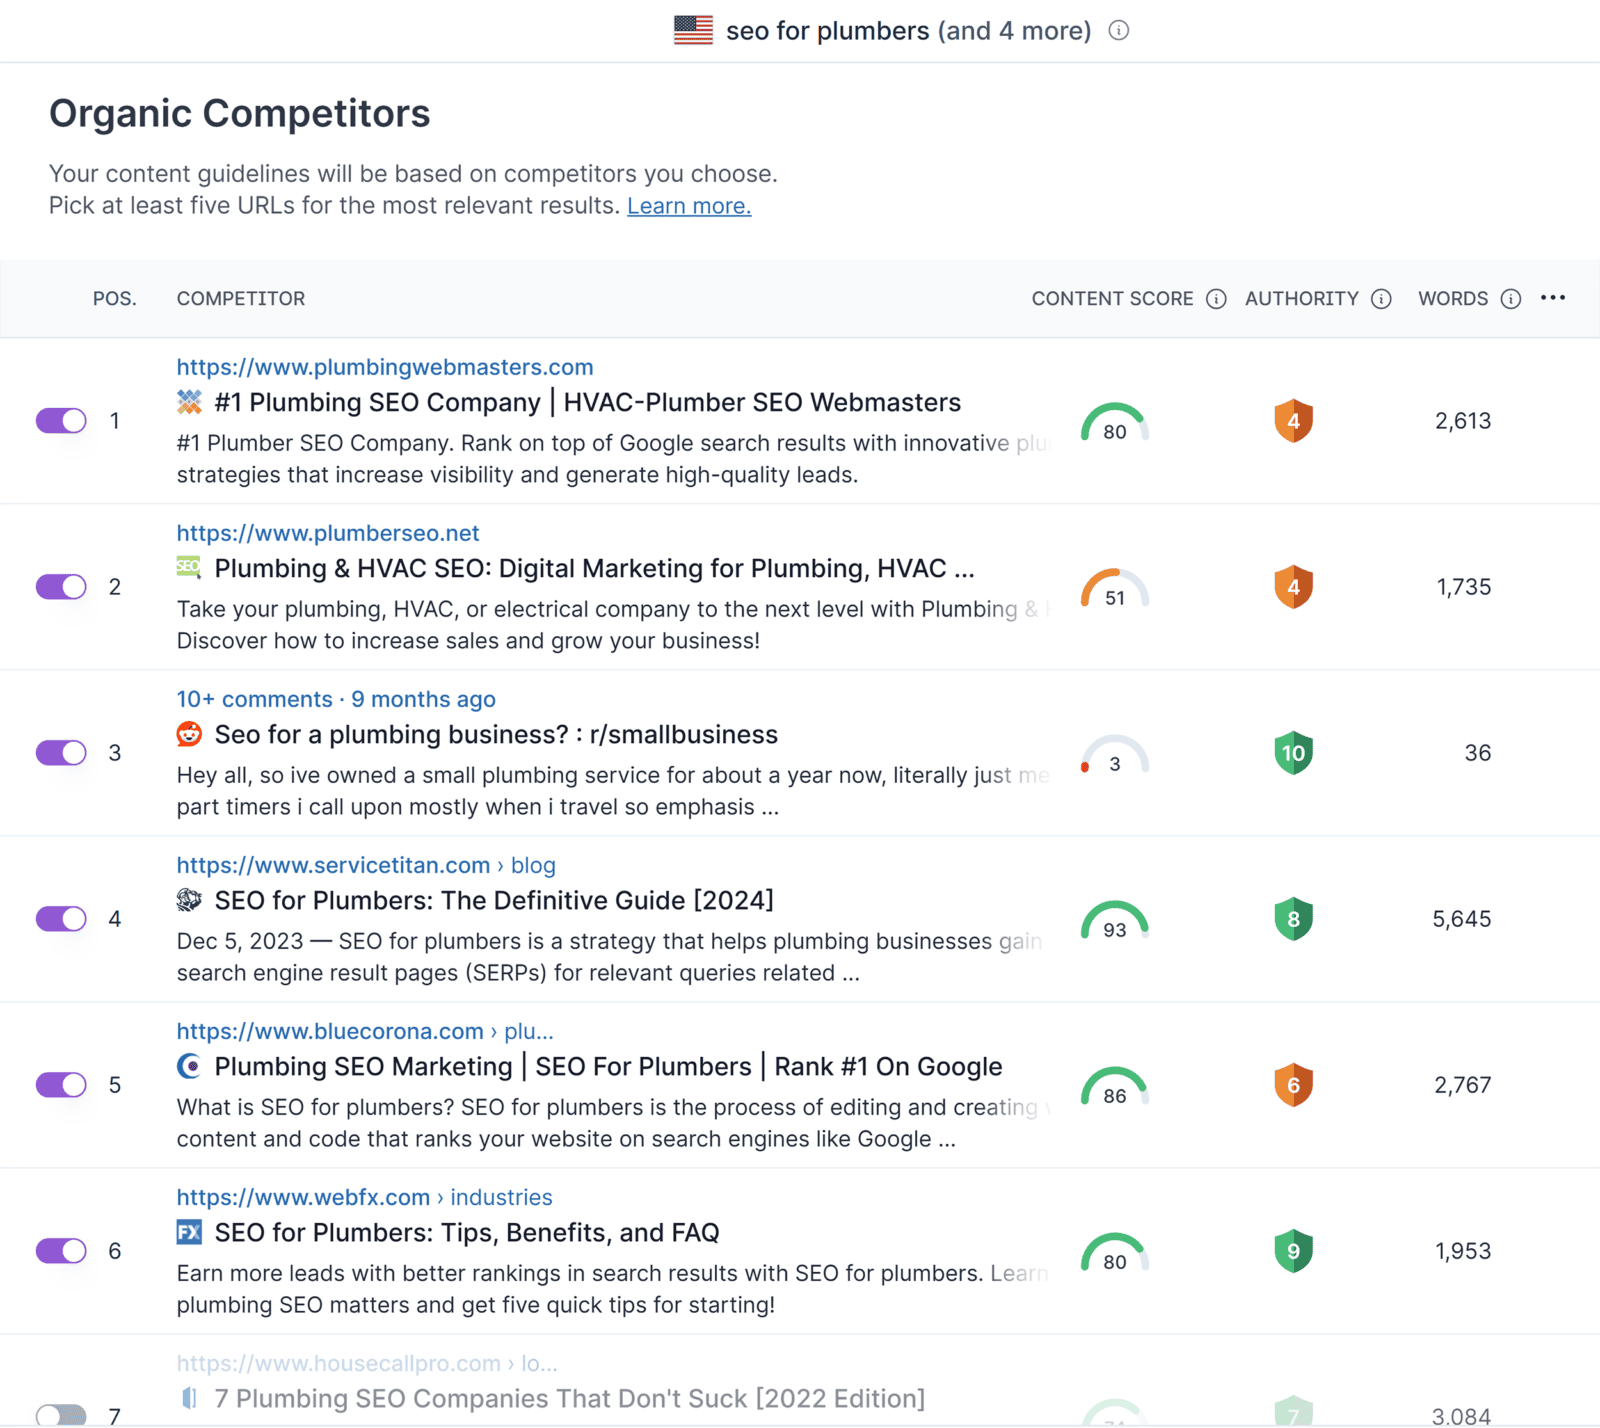Turn off the Reddit result toggle
Screen dimensions: 1600x1428
(61, 753)
